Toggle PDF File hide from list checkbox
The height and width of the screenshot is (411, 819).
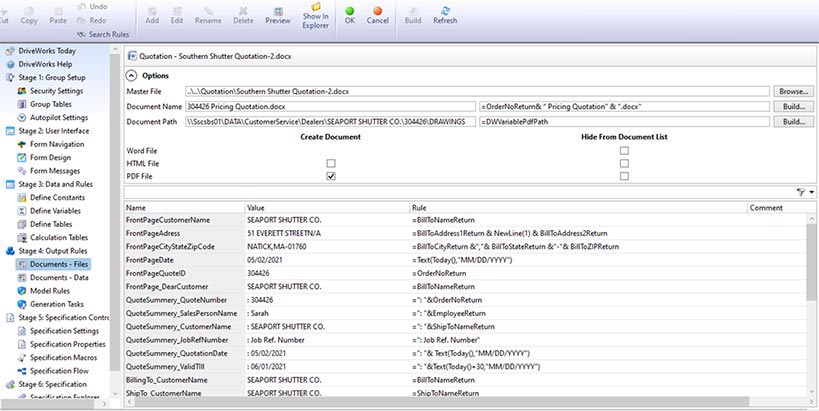(x=624, y=176)
